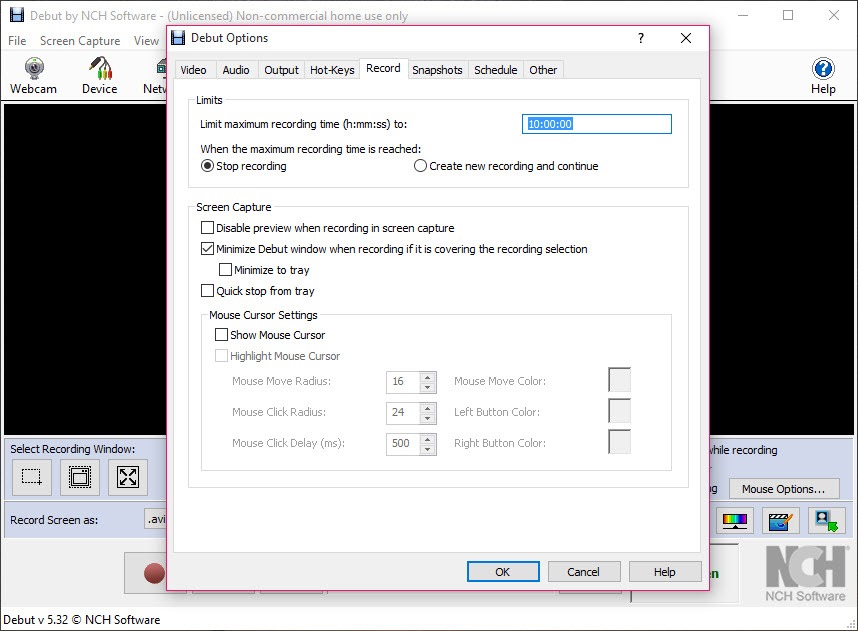The height and width of the screenshot is (631, 858).
Task: Enable Disable preview when recording checkbox
Action: pos(207,228)
